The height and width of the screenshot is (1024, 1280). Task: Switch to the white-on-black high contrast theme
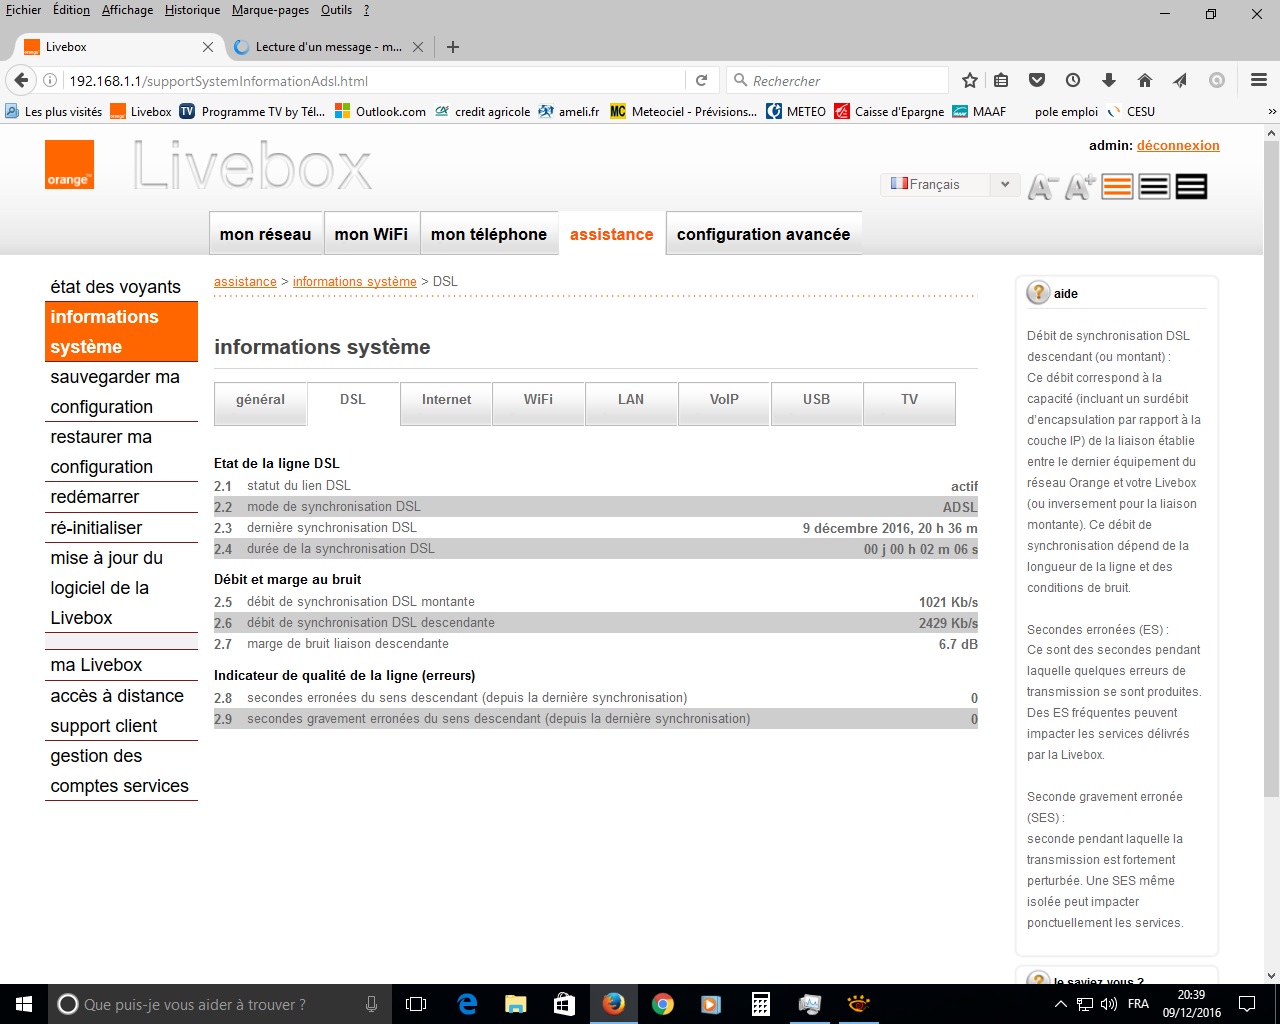[x=1191, y=187]
